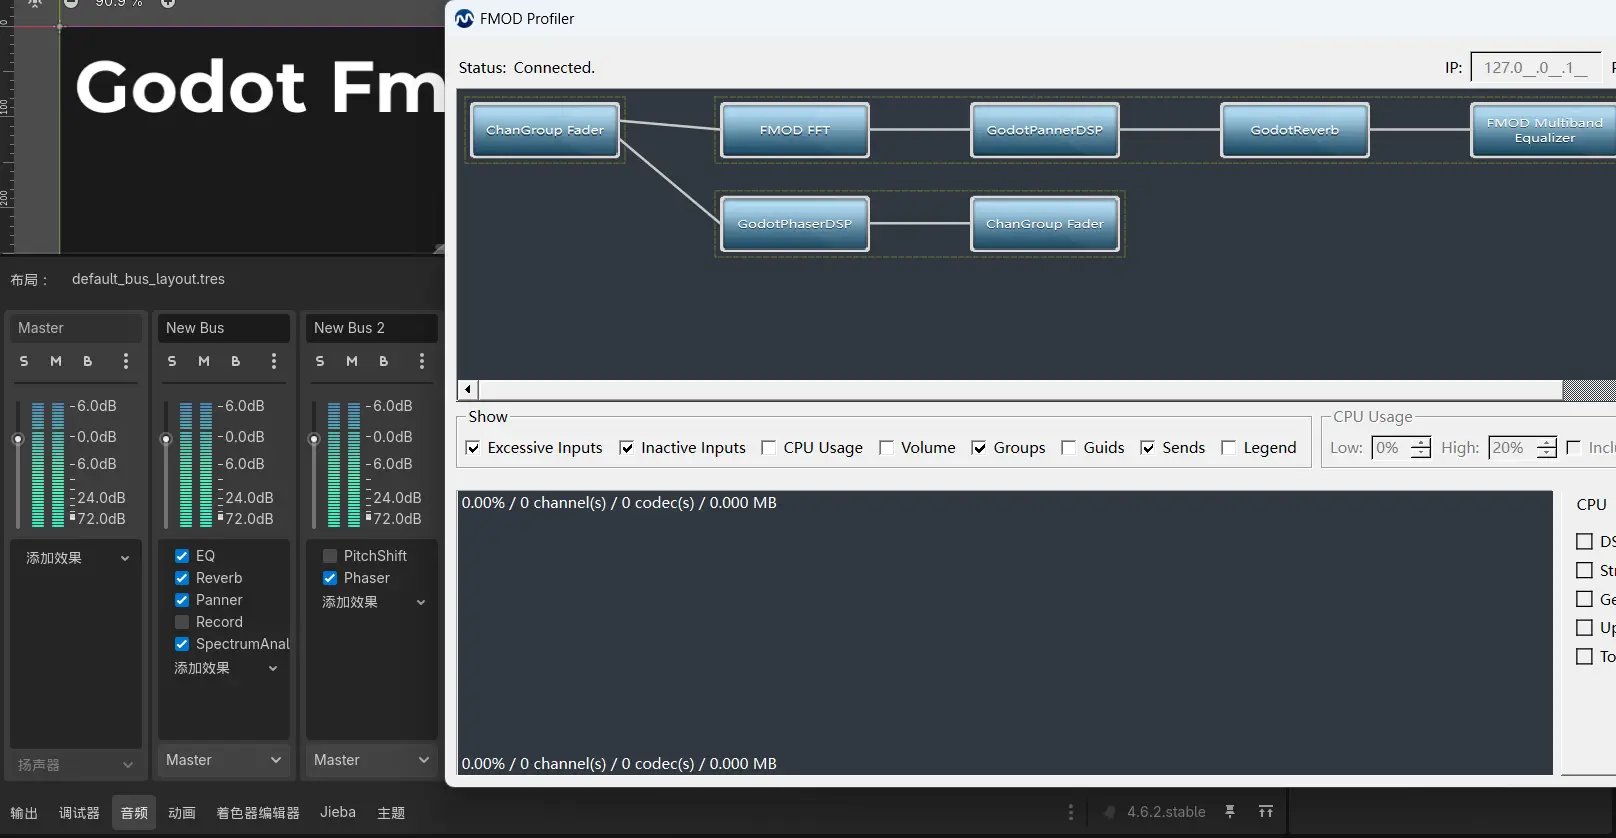Select the 音频 bottom panel tab
1616x838 pixels.
pyautogui.click(x=134, y=813)
